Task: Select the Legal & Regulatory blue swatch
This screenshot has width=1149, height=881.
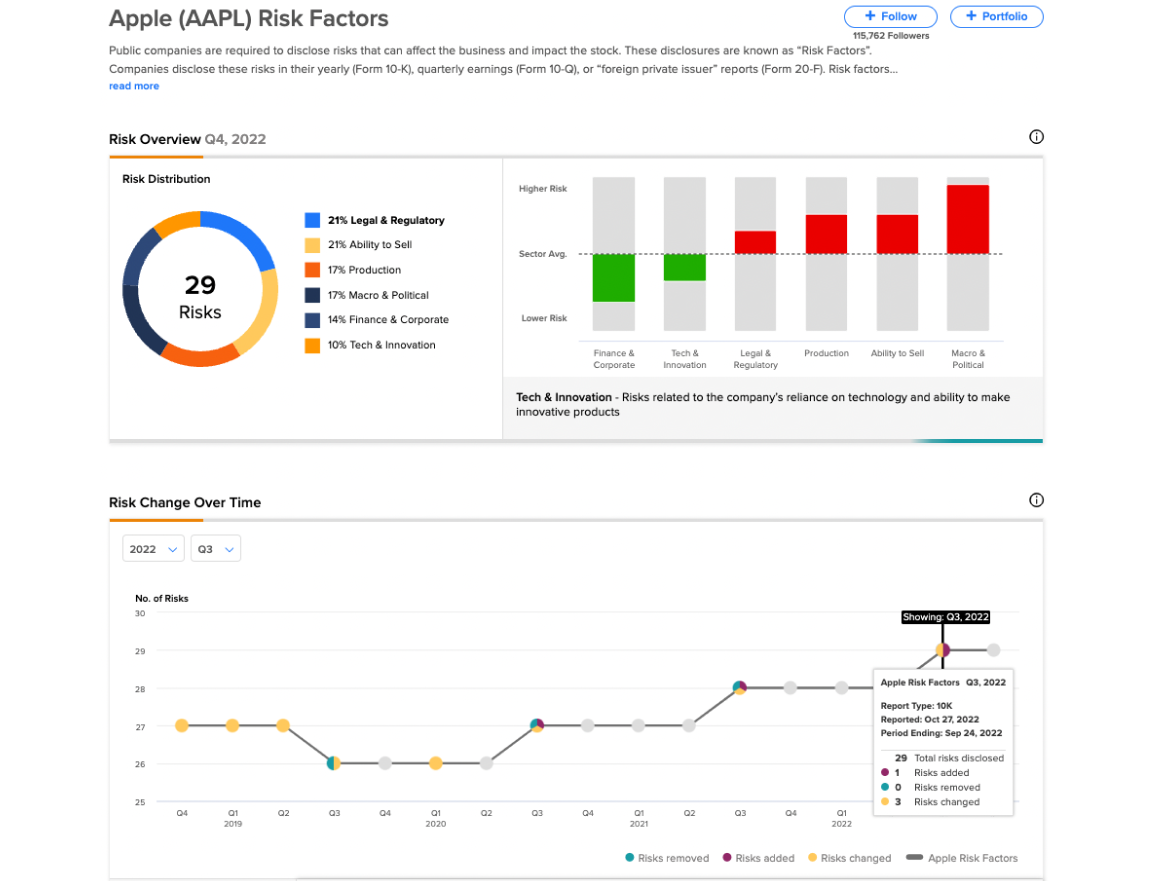Action: pyautogui.click(x=312, y=220)
